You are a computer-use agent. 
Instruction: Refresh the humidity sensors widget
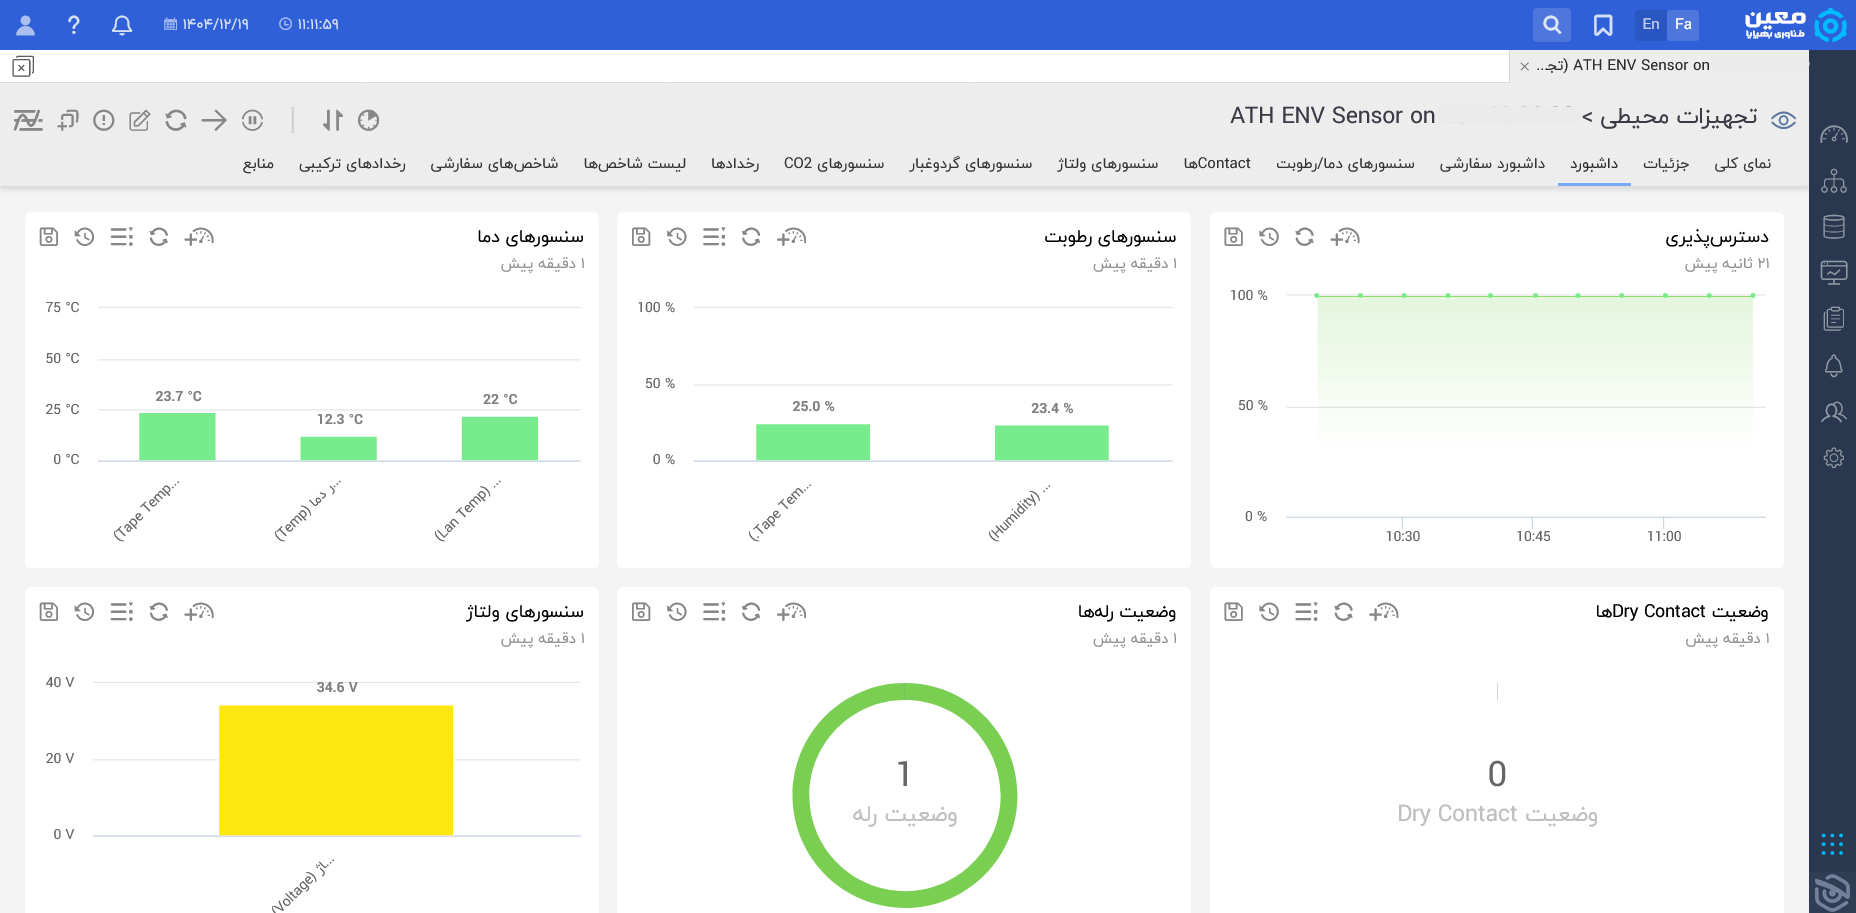[x=751, y=237]
